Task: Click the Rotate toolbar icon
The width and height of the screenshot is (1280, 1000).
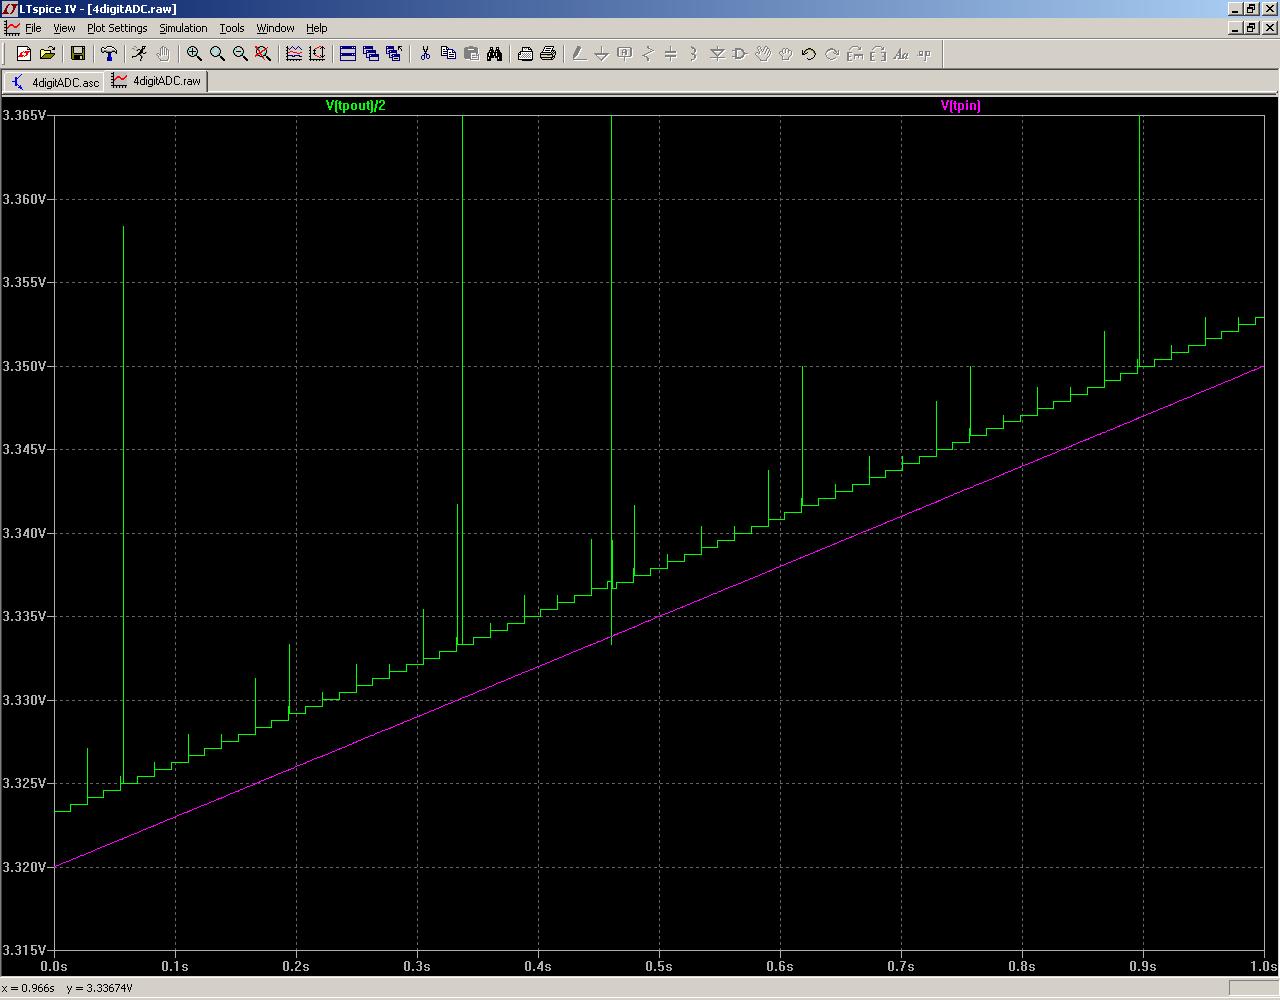Action: 855,54
